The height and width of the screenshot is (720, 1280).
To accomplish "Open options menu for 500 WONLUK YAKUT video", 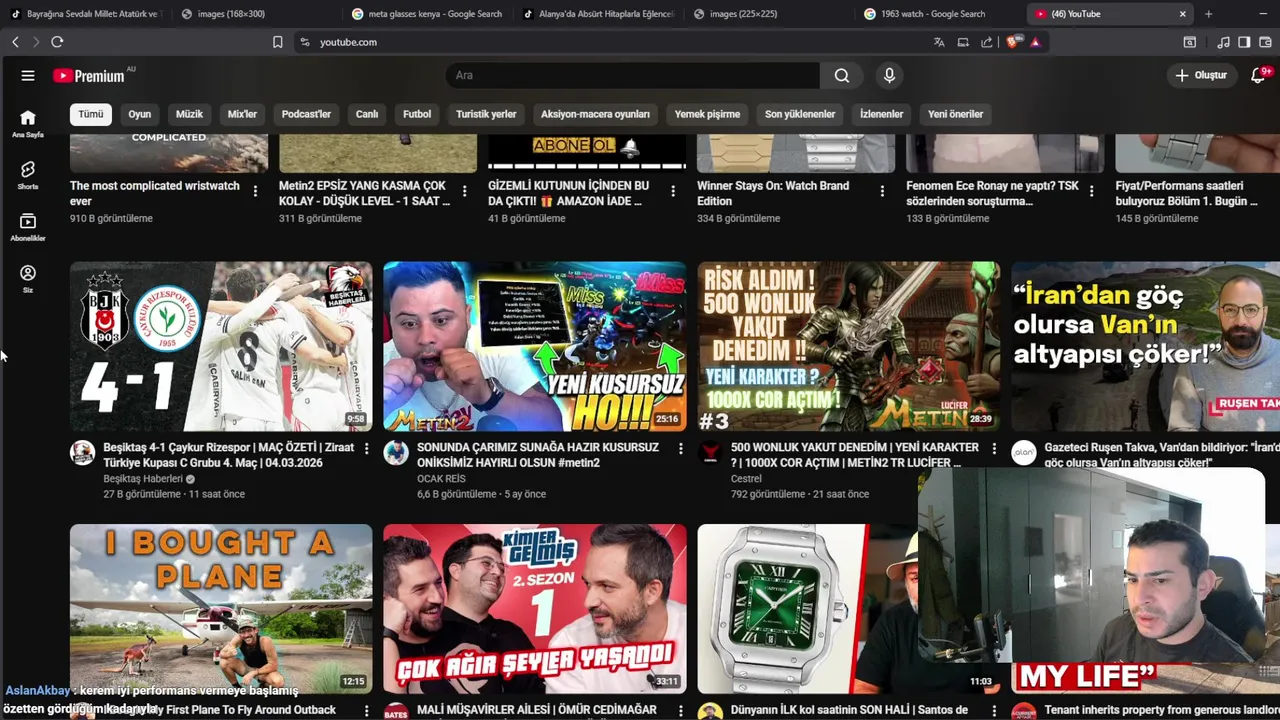I will (x=993, y=449).
